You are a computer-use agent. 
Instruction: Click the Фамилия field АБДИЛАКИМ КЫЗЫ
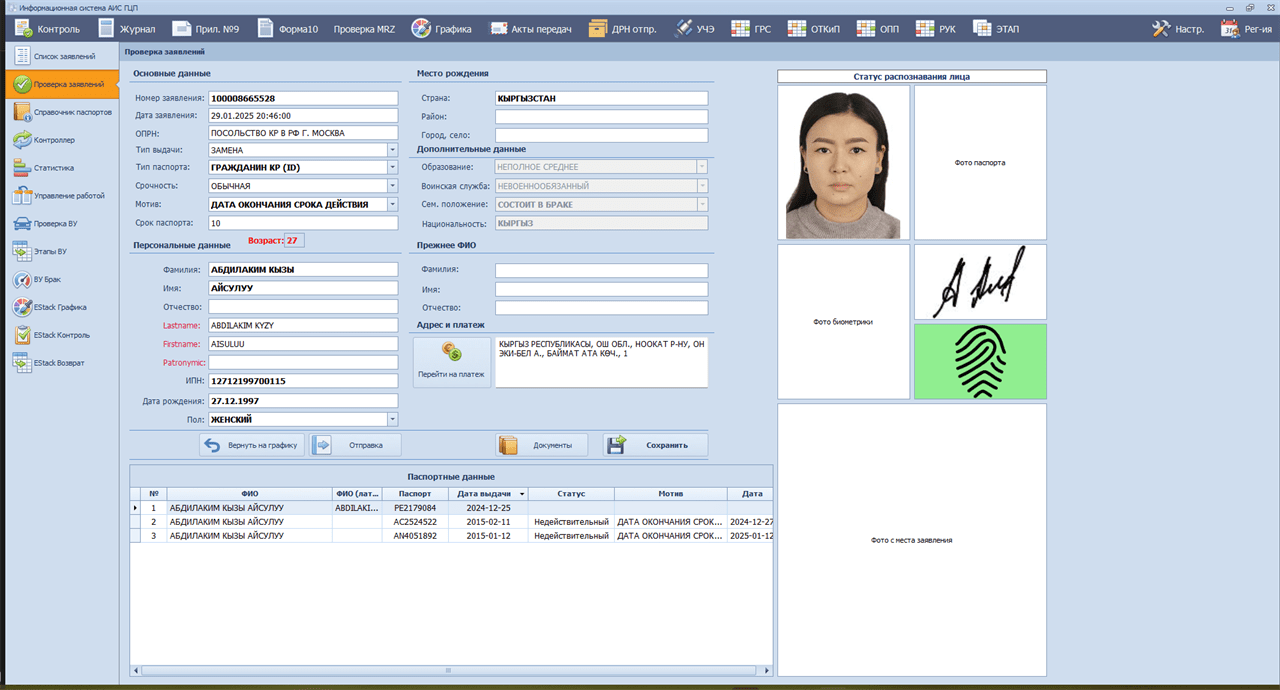pyautogui.click(x=303, y=269)
